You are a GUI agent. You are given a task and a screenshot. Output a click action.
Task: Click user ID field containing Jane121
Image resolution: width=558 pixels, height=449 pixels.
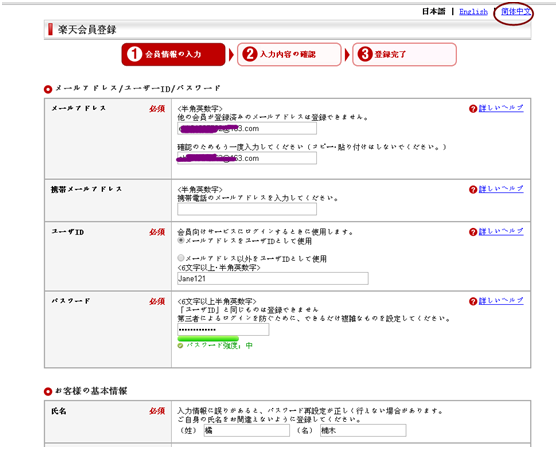tap(273, 279)
